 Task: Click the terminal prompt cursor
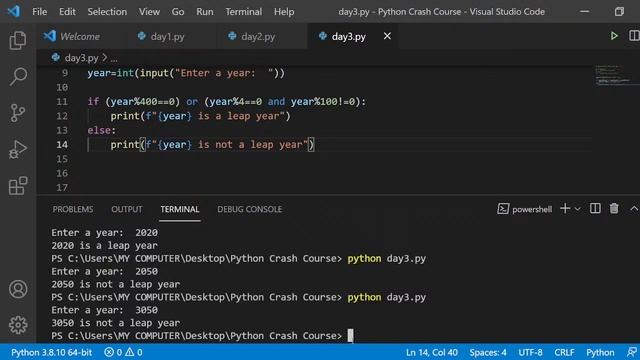click(350, 336)
